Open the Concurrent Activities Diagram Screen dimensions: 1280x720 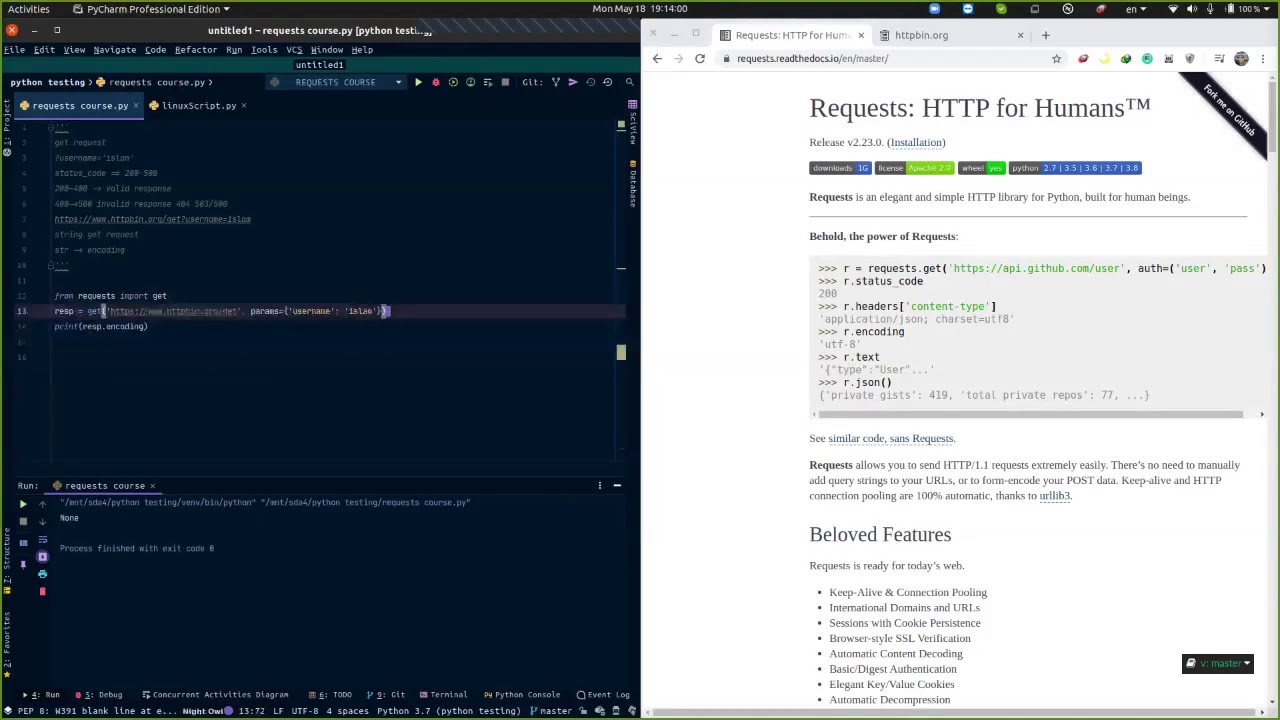click(215, 695)
